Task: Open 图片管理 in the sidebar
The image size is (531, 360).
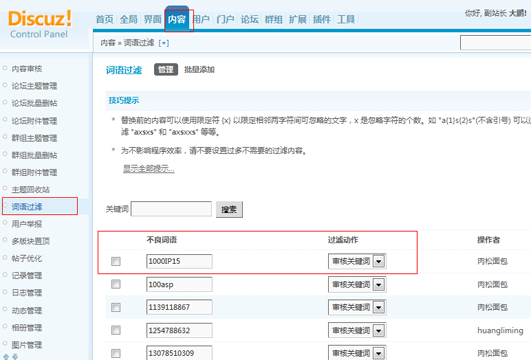Action: 27,345
